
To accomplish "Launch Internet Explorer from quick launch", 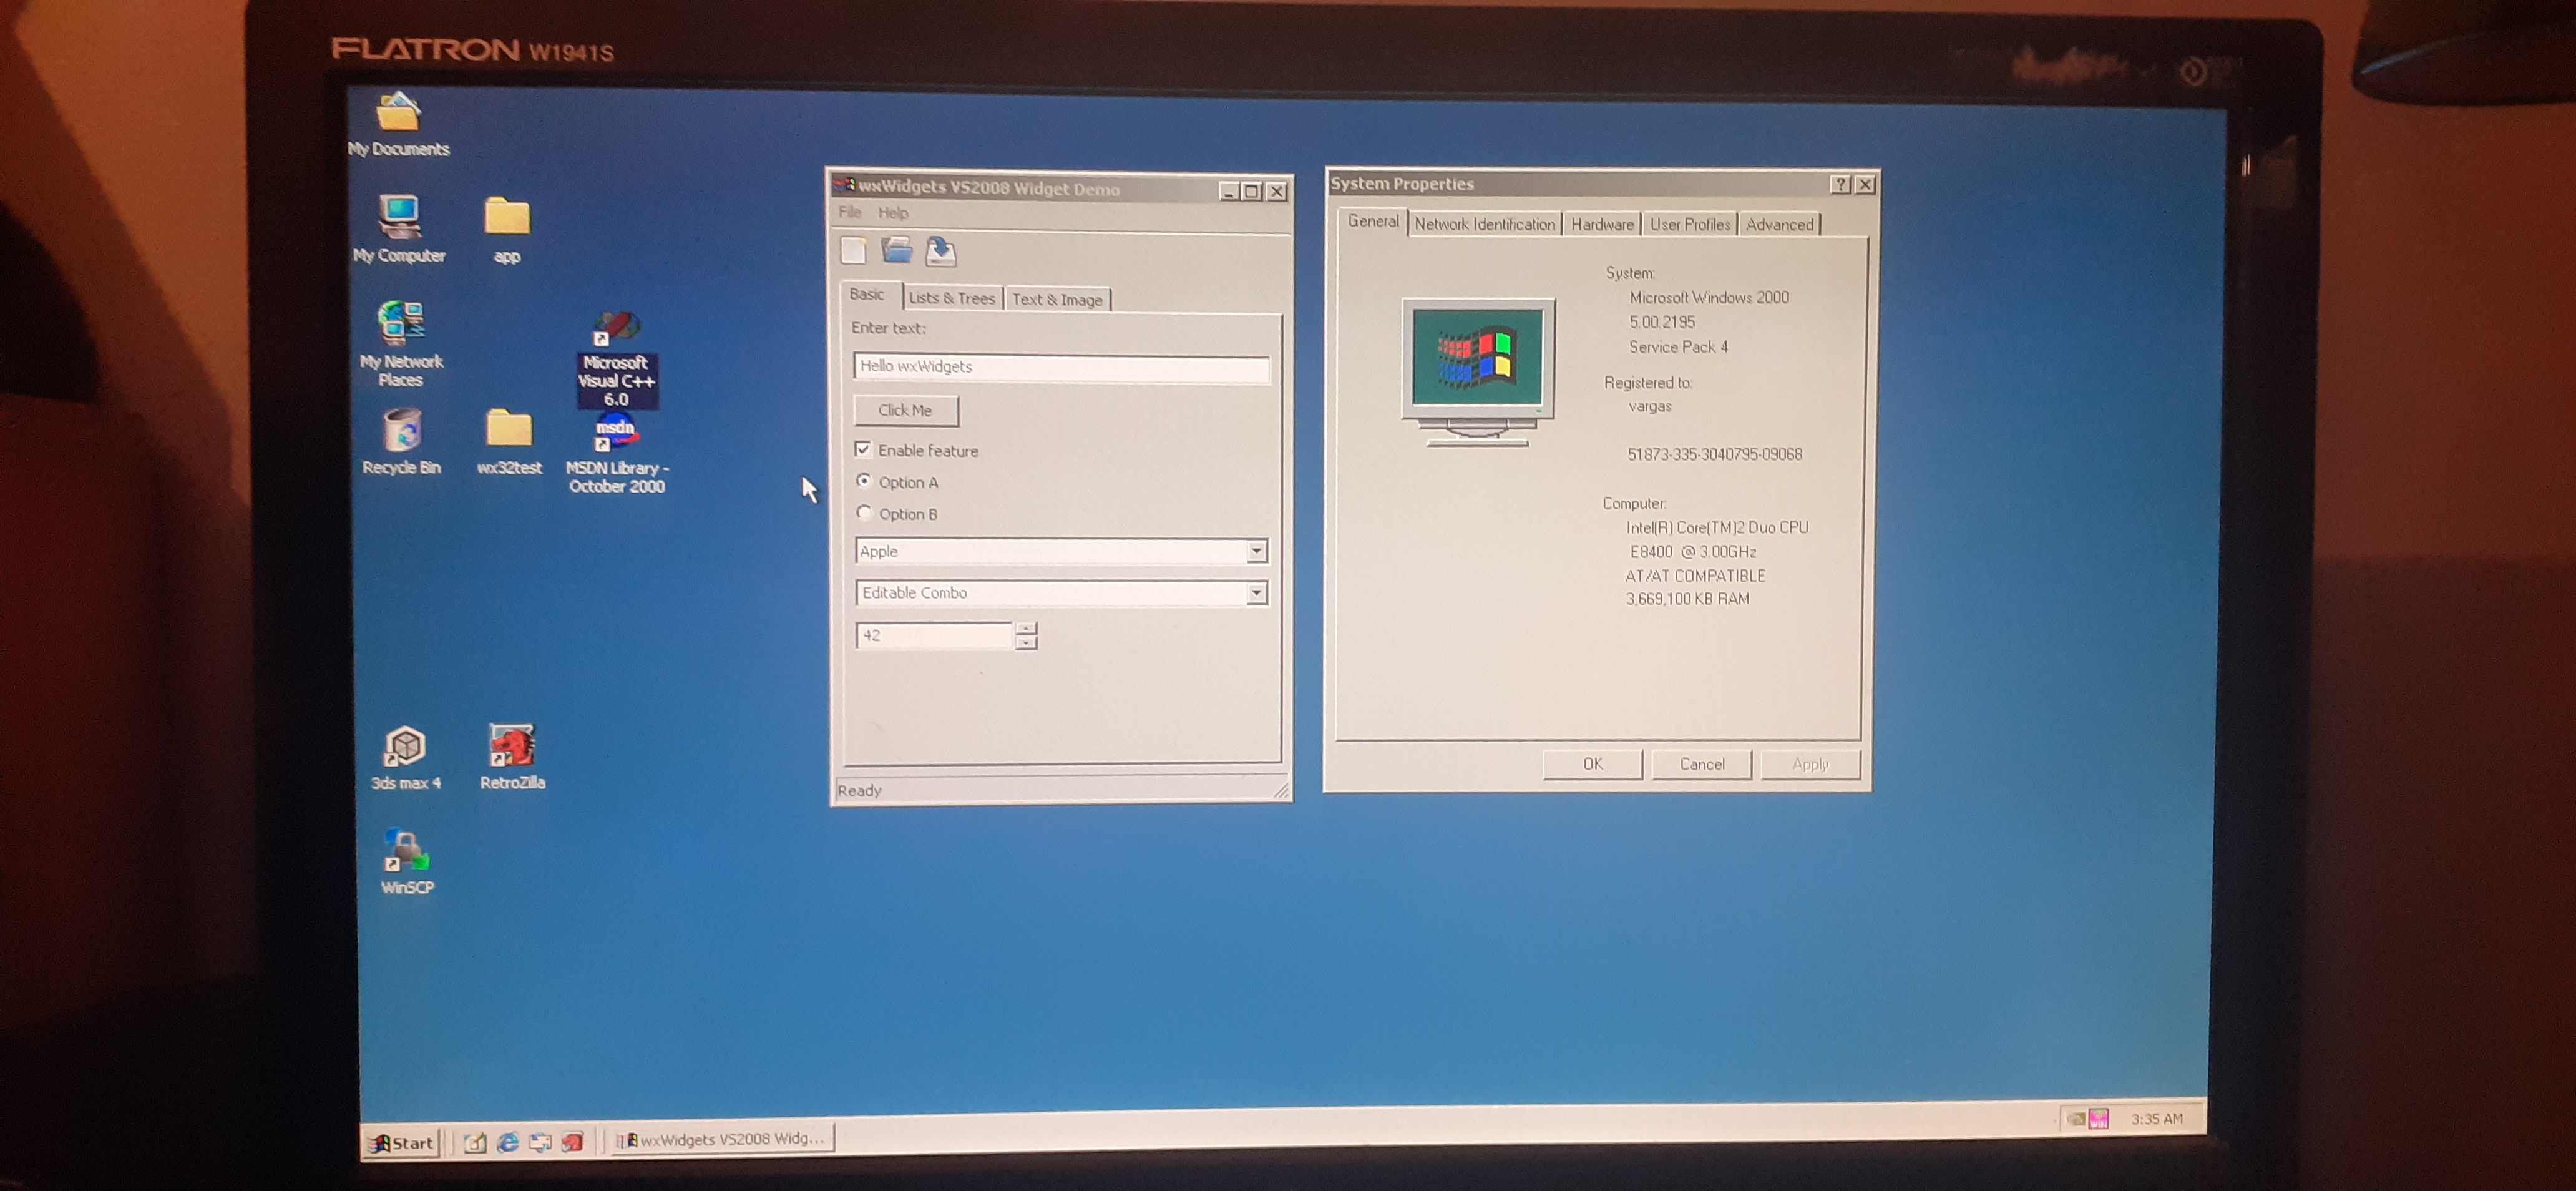I will (508, 1142).
